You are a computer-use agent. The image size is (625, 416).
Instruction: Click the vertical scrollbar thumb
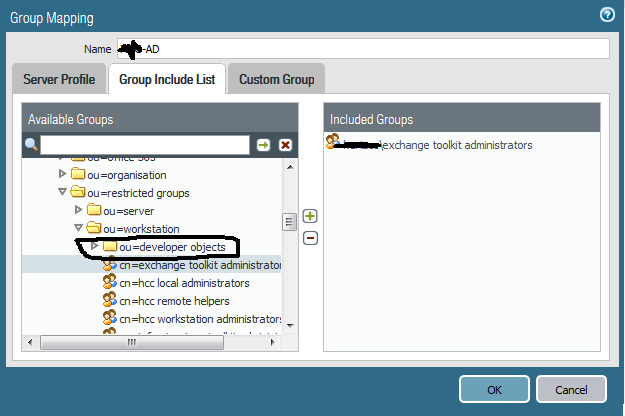coord(289,222)
